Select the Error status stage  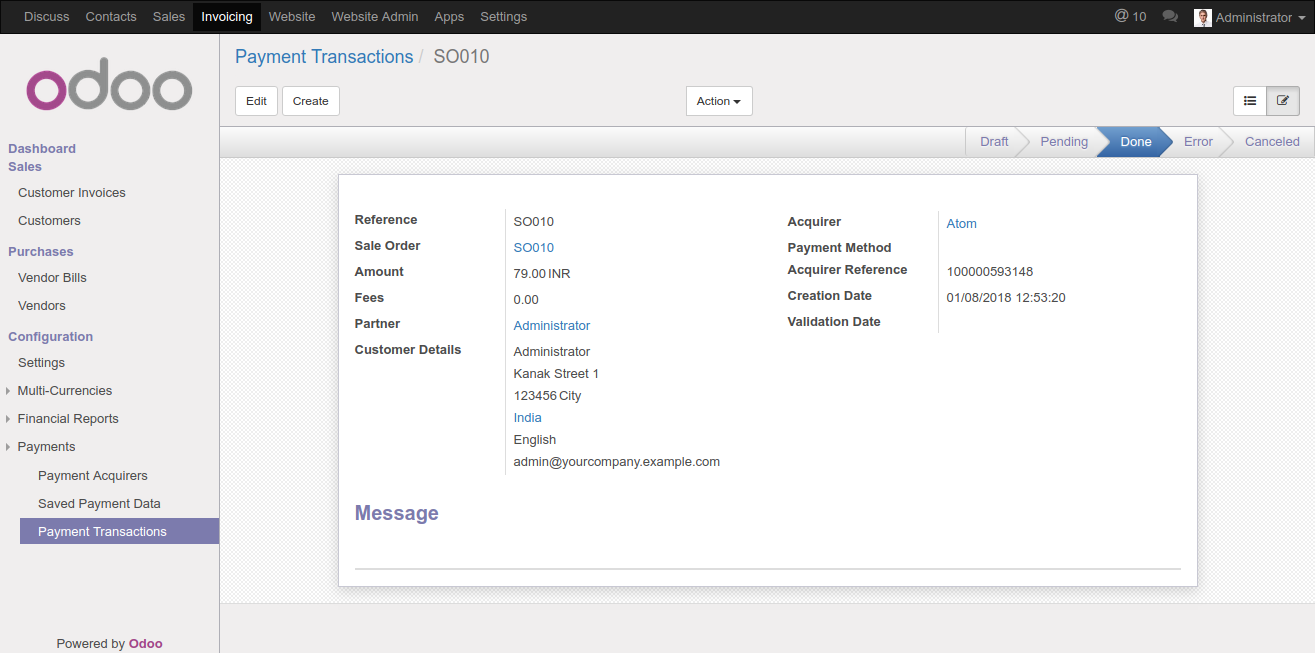1198,142
